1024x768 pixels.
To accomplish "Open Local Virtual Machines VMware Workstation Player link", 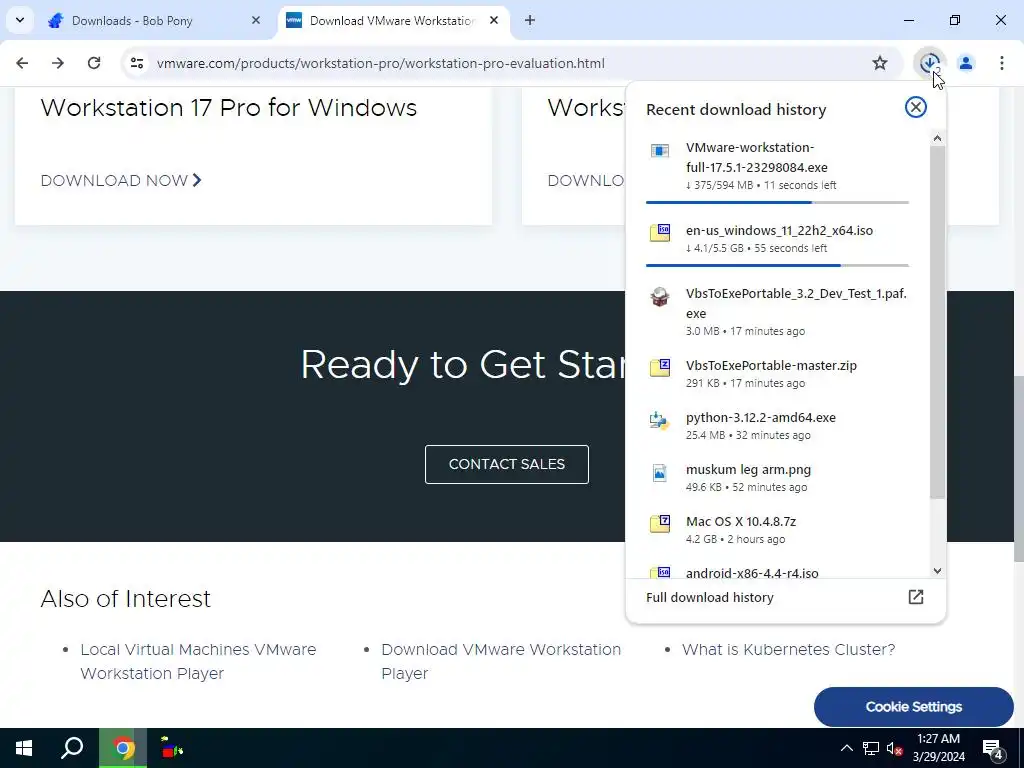I will pos(198,662).
